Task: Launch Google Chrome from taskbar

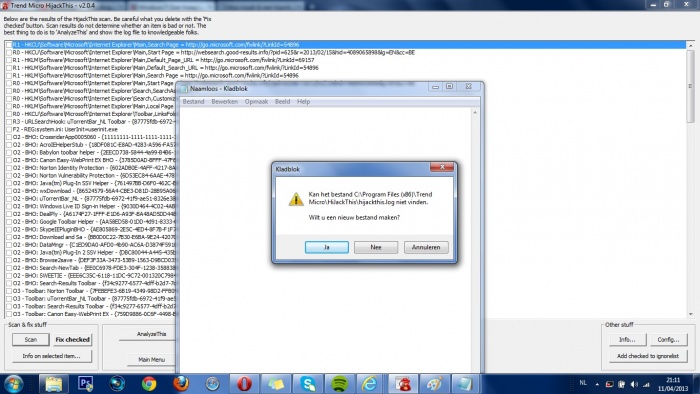Action: coord(149,384)
